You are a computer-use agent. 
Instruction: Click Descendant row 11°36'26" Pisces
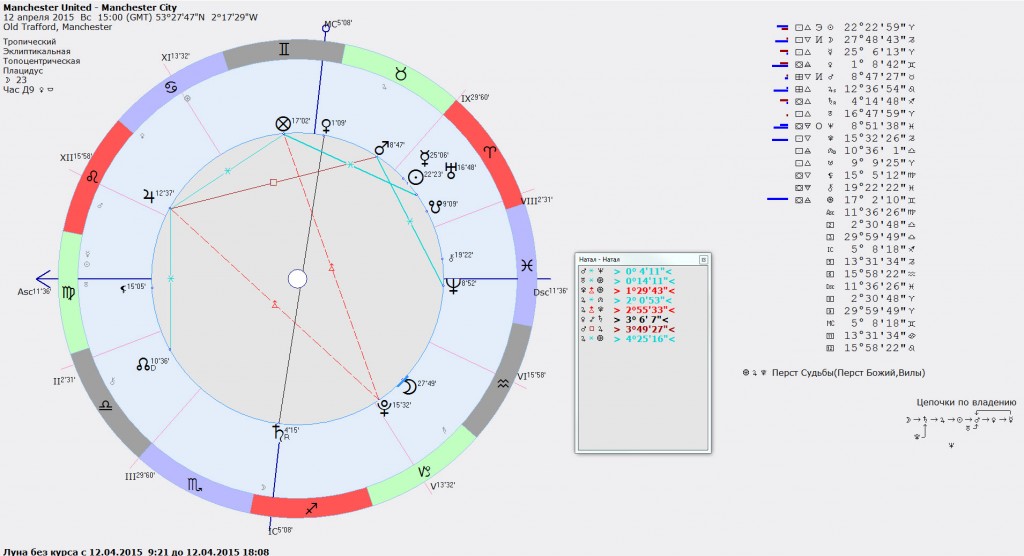[871, 286]
